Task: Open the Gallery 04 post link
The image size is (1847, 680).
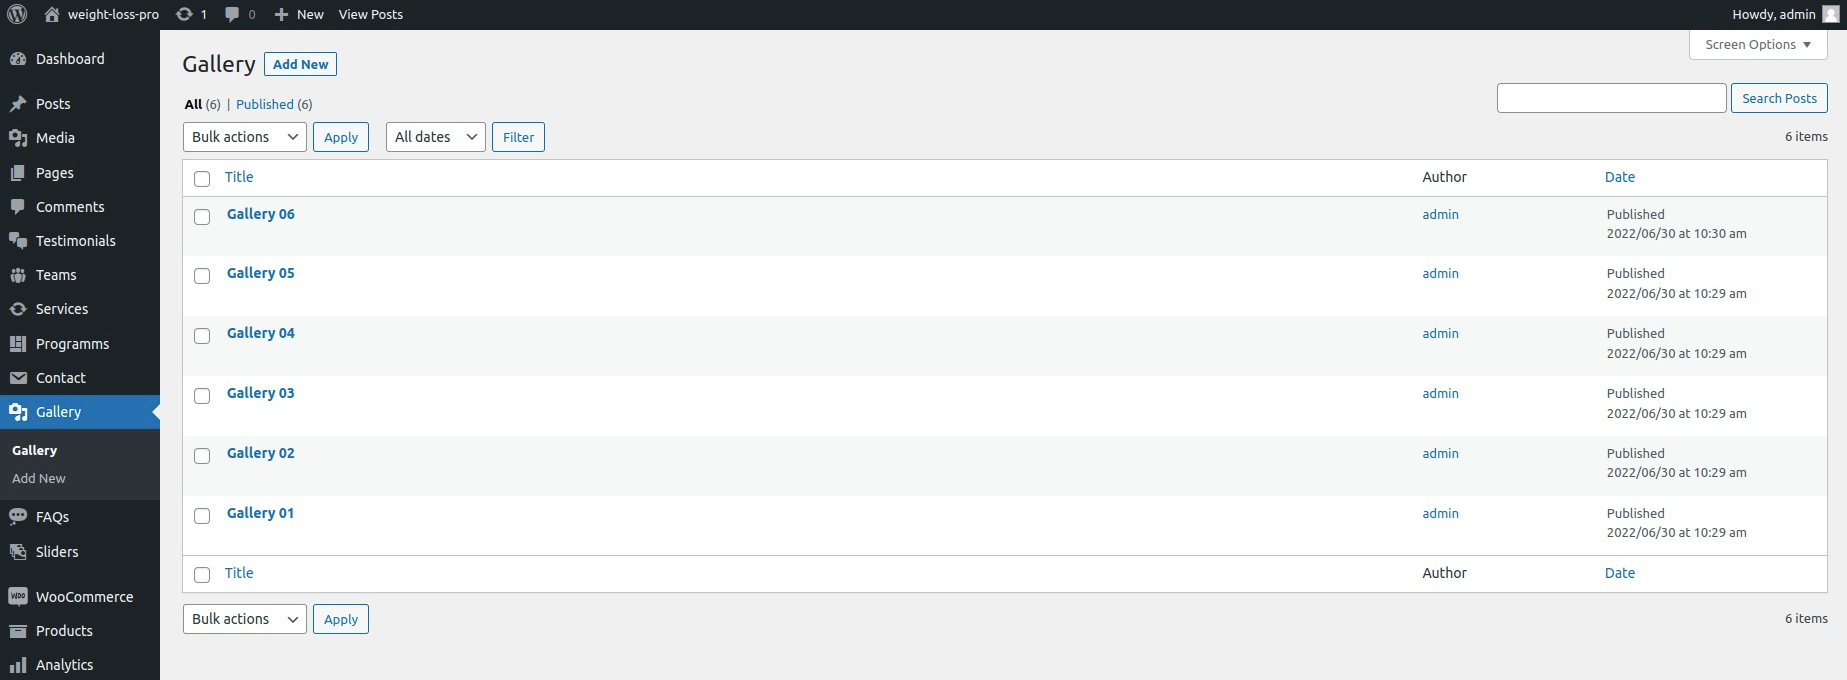Action: point(261,333)
